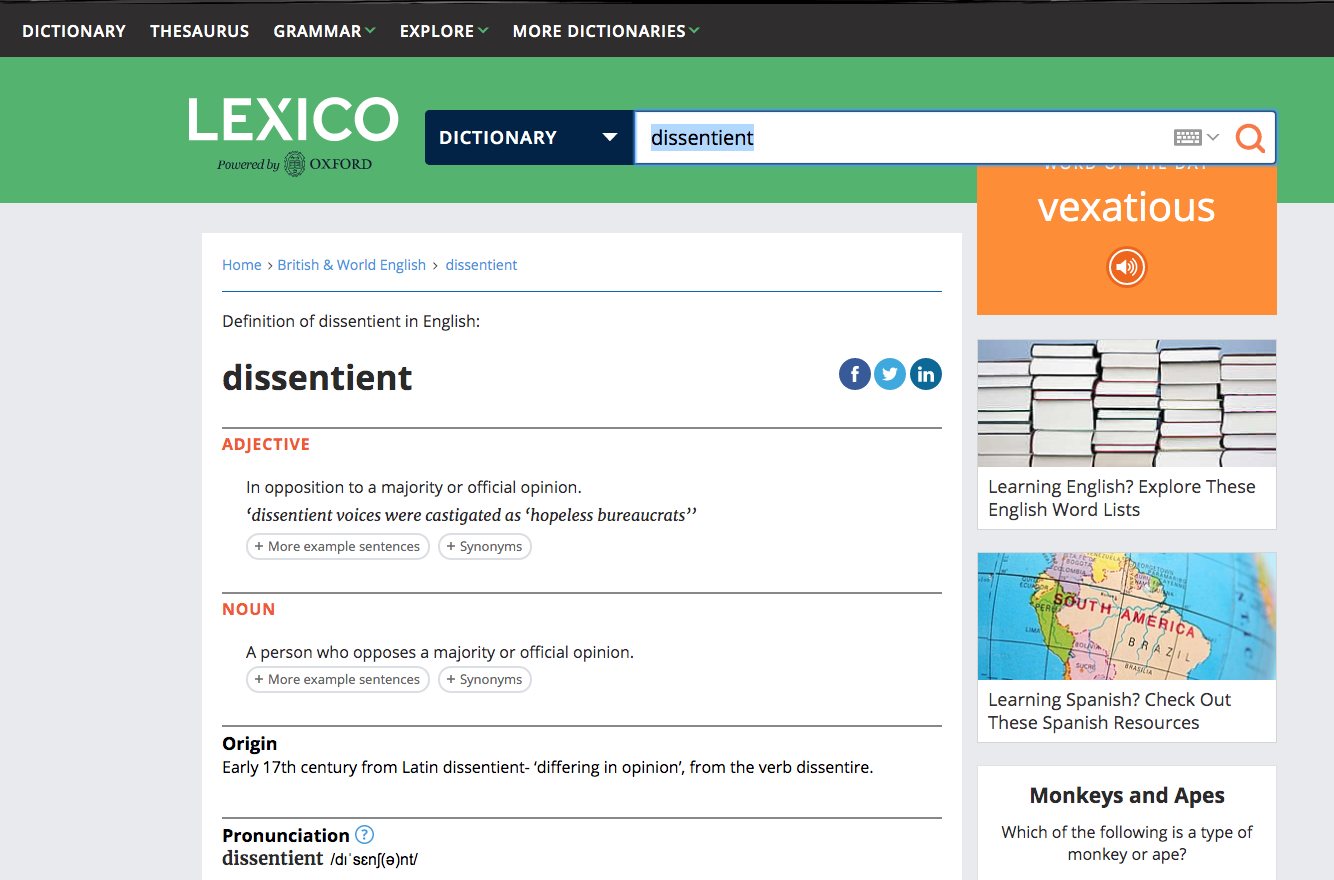Open the word of the day vexatious
The image size is (1334, 880).
click(x=1127, y=207)
